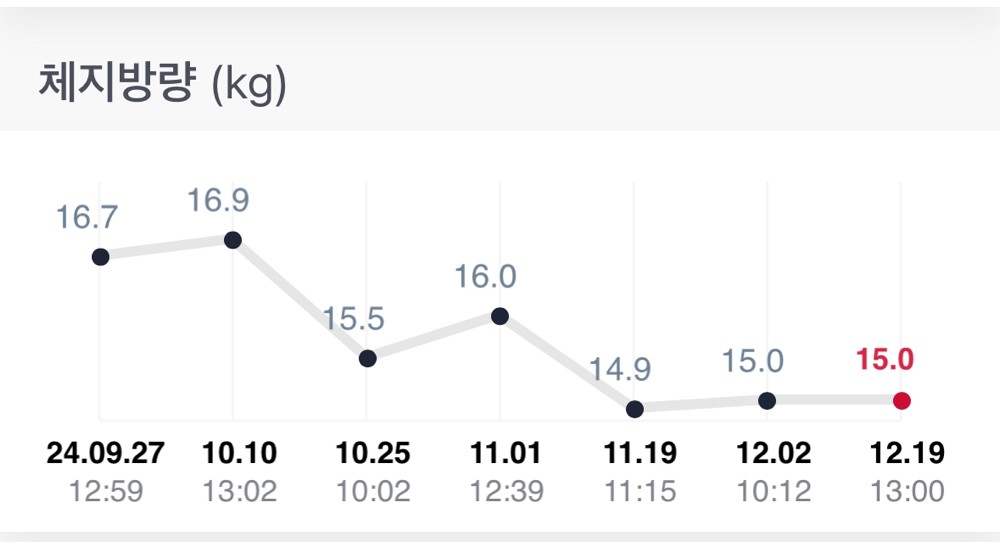Select the 11.01 data point dot
The image size is (1000, 542).
point(500,316)
